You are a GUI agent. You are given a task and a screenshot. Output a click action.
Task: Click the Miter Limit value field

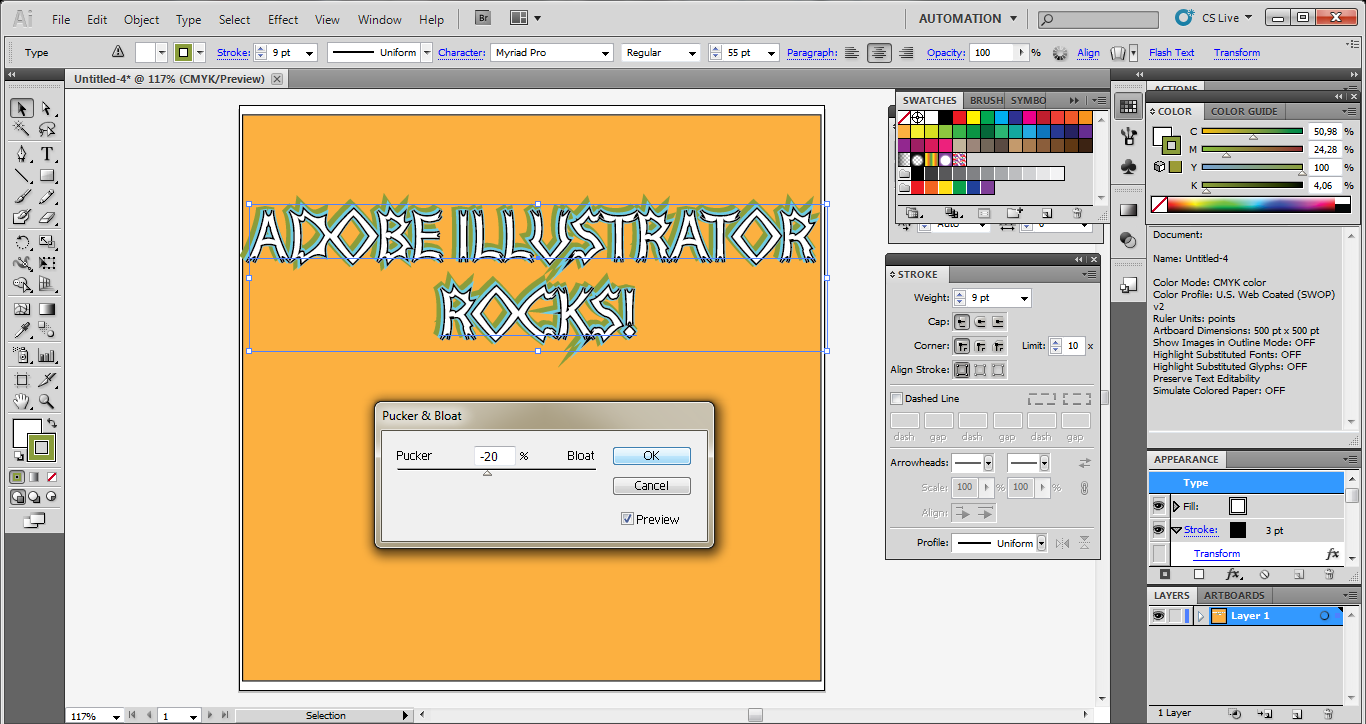[1073, 346]
